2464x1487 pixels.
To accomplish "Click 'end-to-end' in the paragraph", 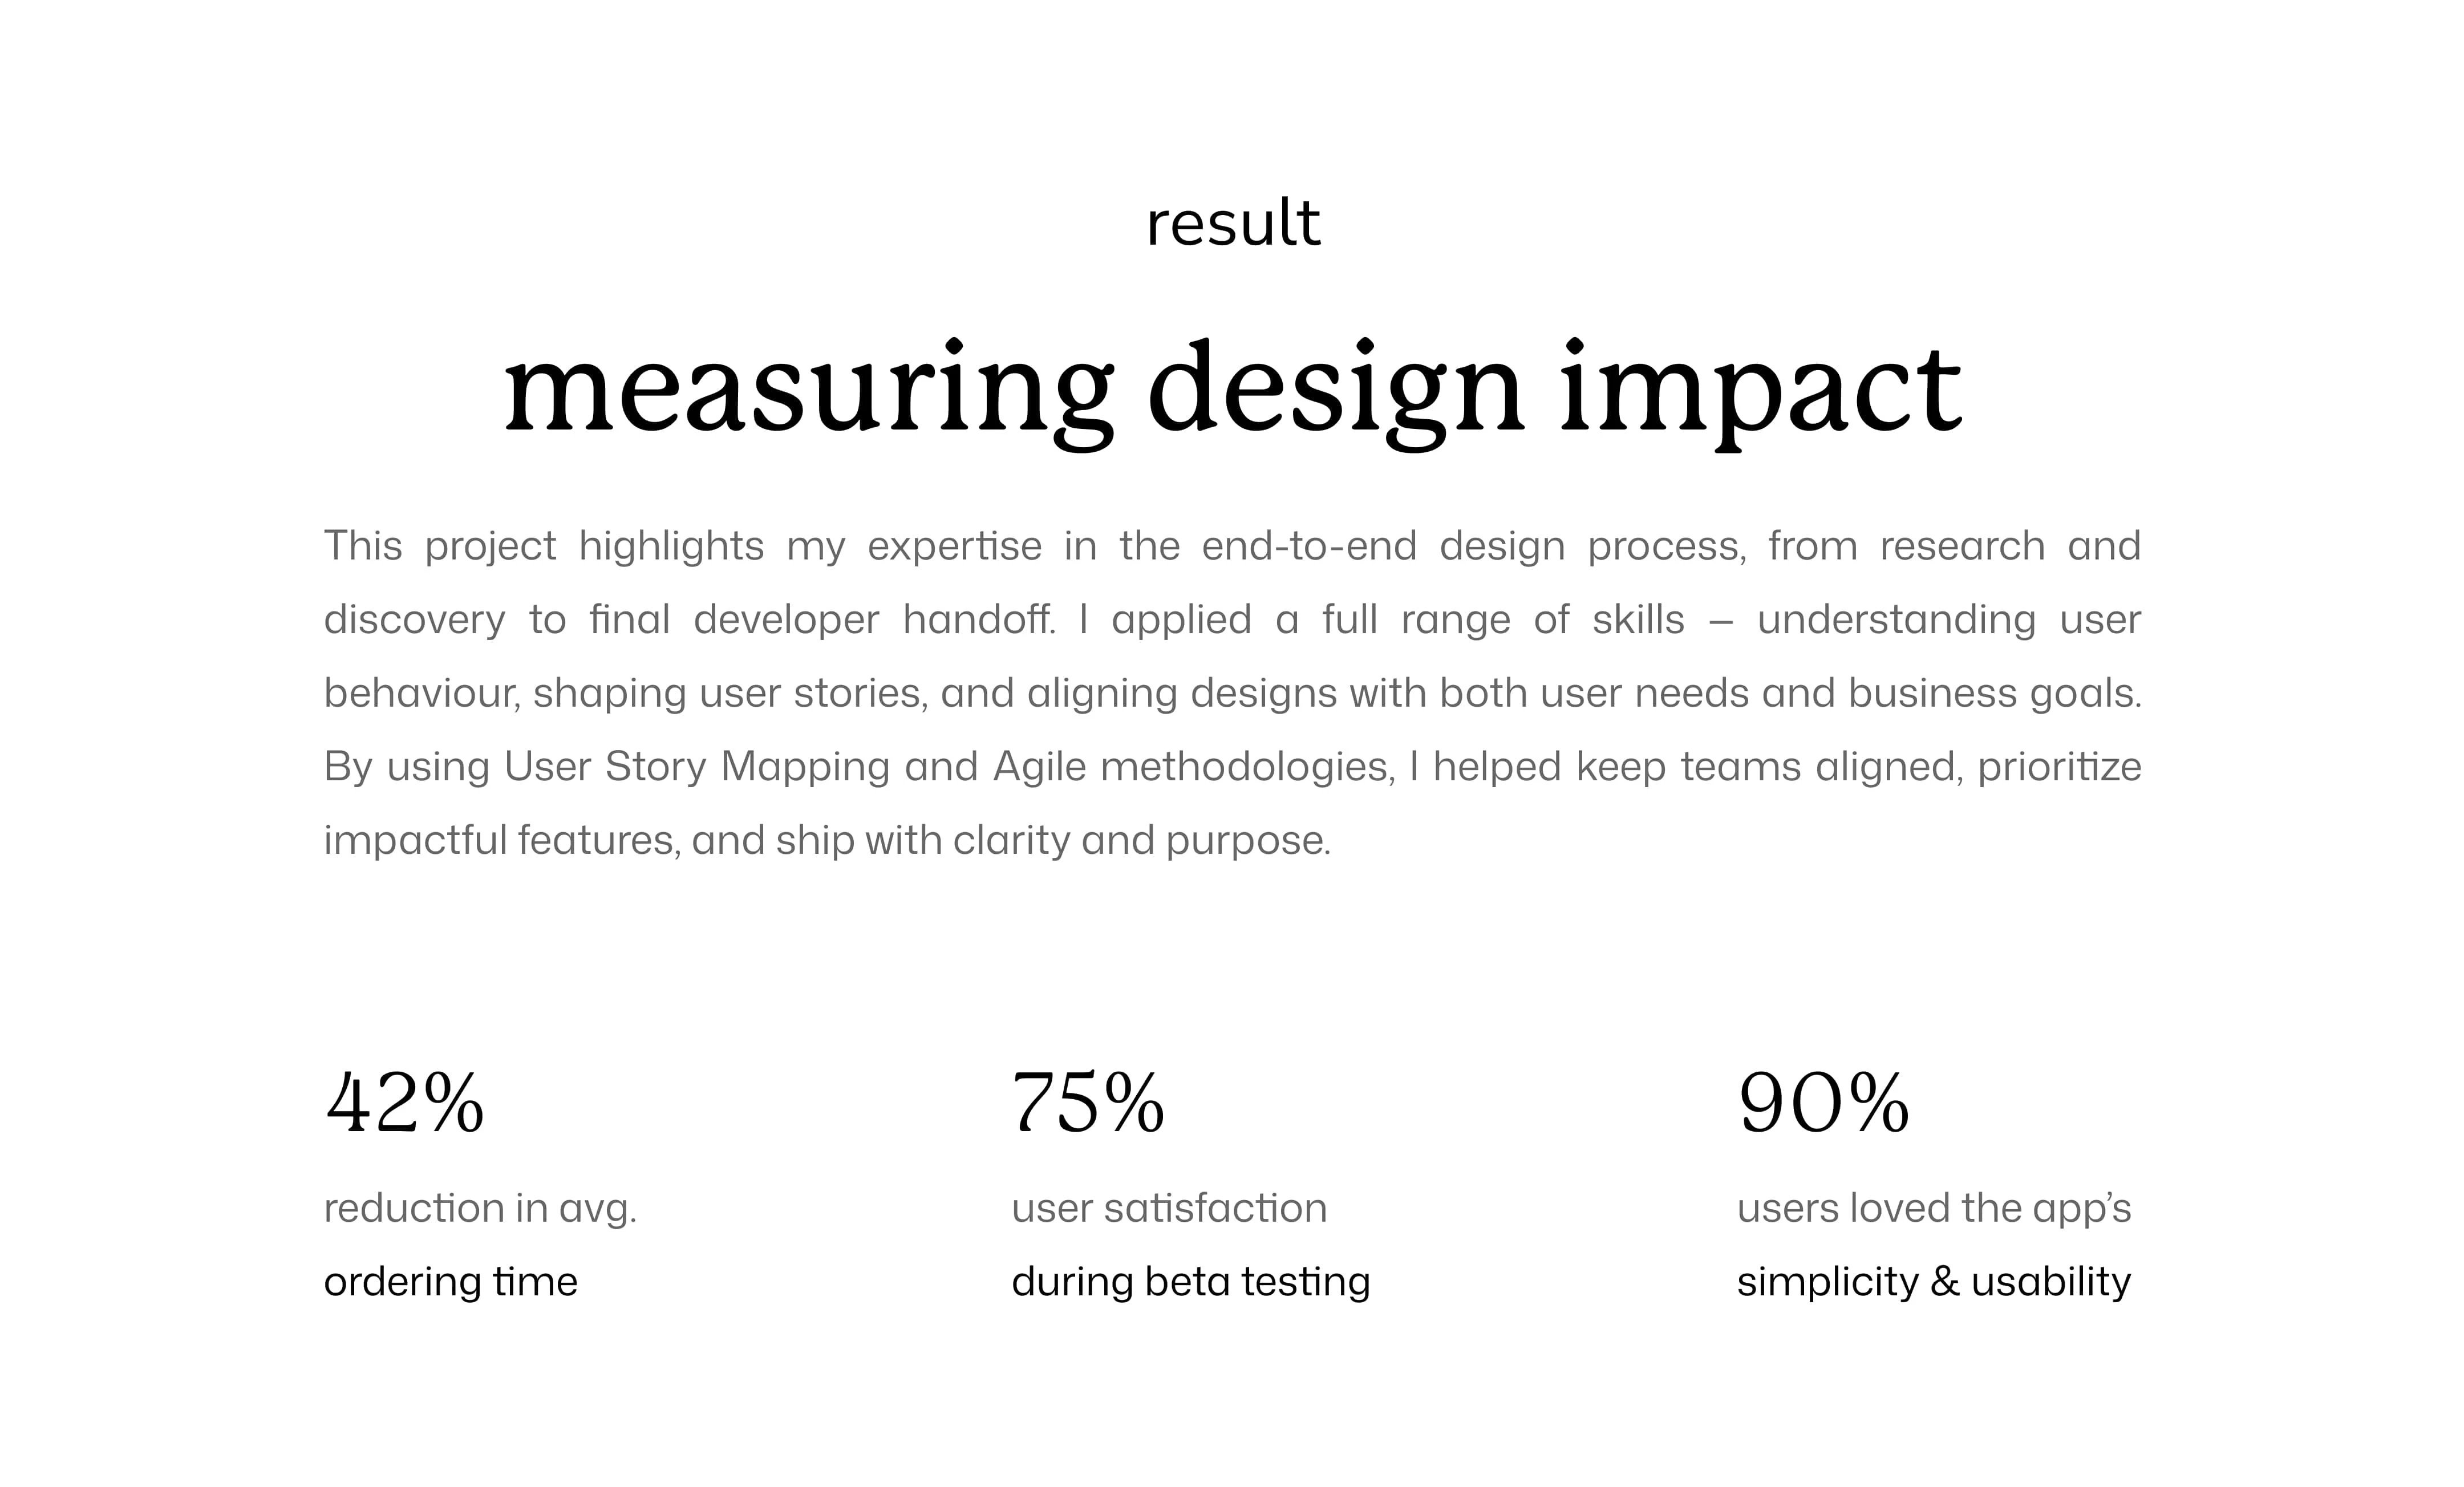I will pos(1309,546).
